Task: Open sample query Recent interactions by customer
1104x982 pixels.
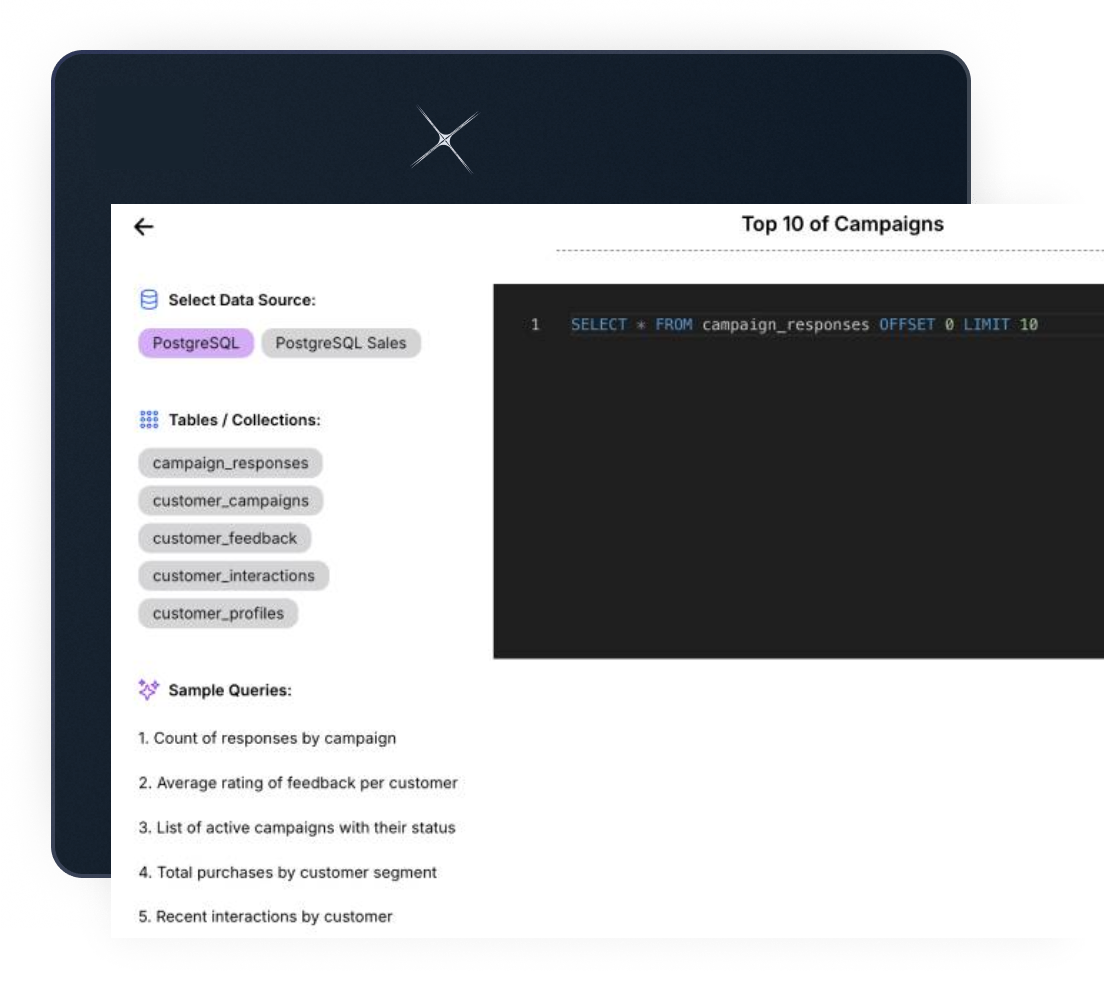Action: pyautogui.click(x=265, y=917)
